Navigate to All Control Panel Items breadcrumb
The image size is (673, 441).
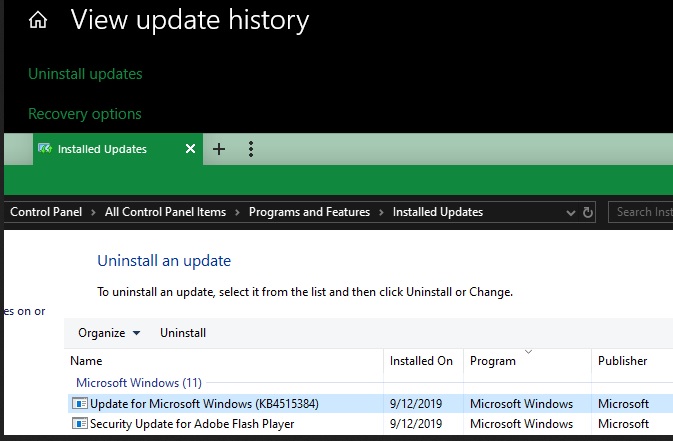tap(165, 212)
